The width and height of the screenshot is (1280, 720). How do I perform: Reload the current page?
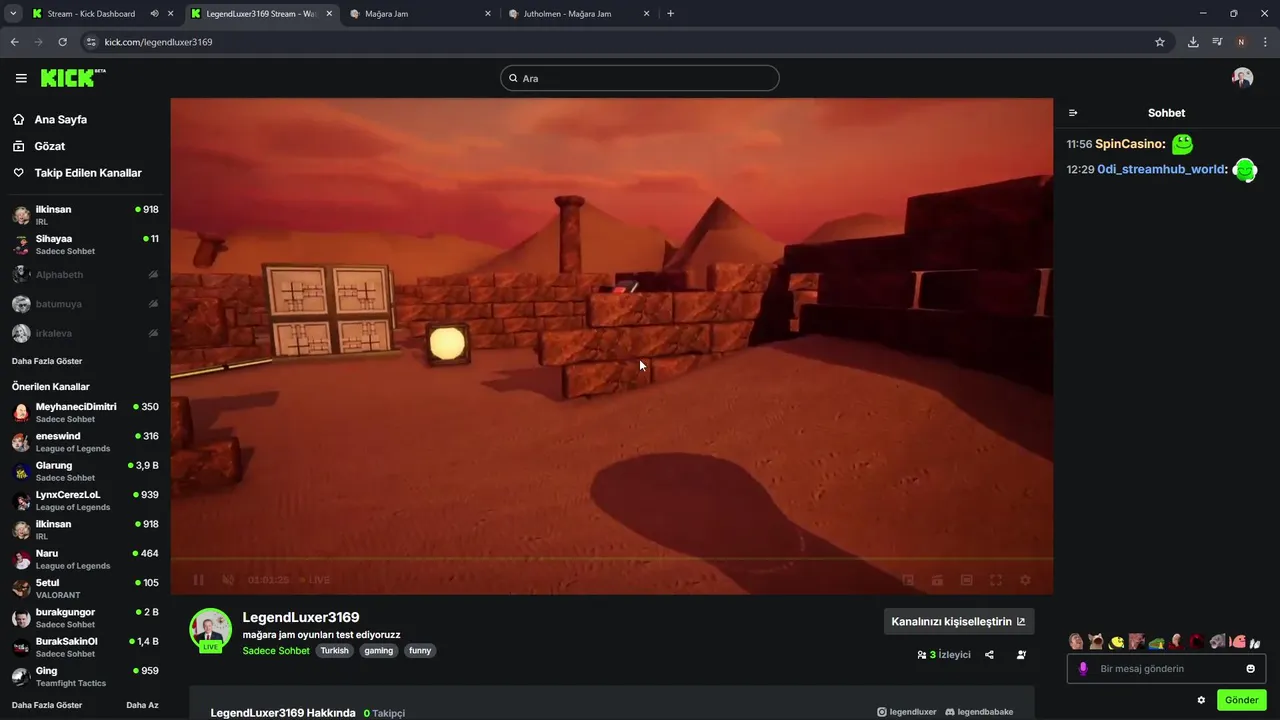[x=62, y=42]
